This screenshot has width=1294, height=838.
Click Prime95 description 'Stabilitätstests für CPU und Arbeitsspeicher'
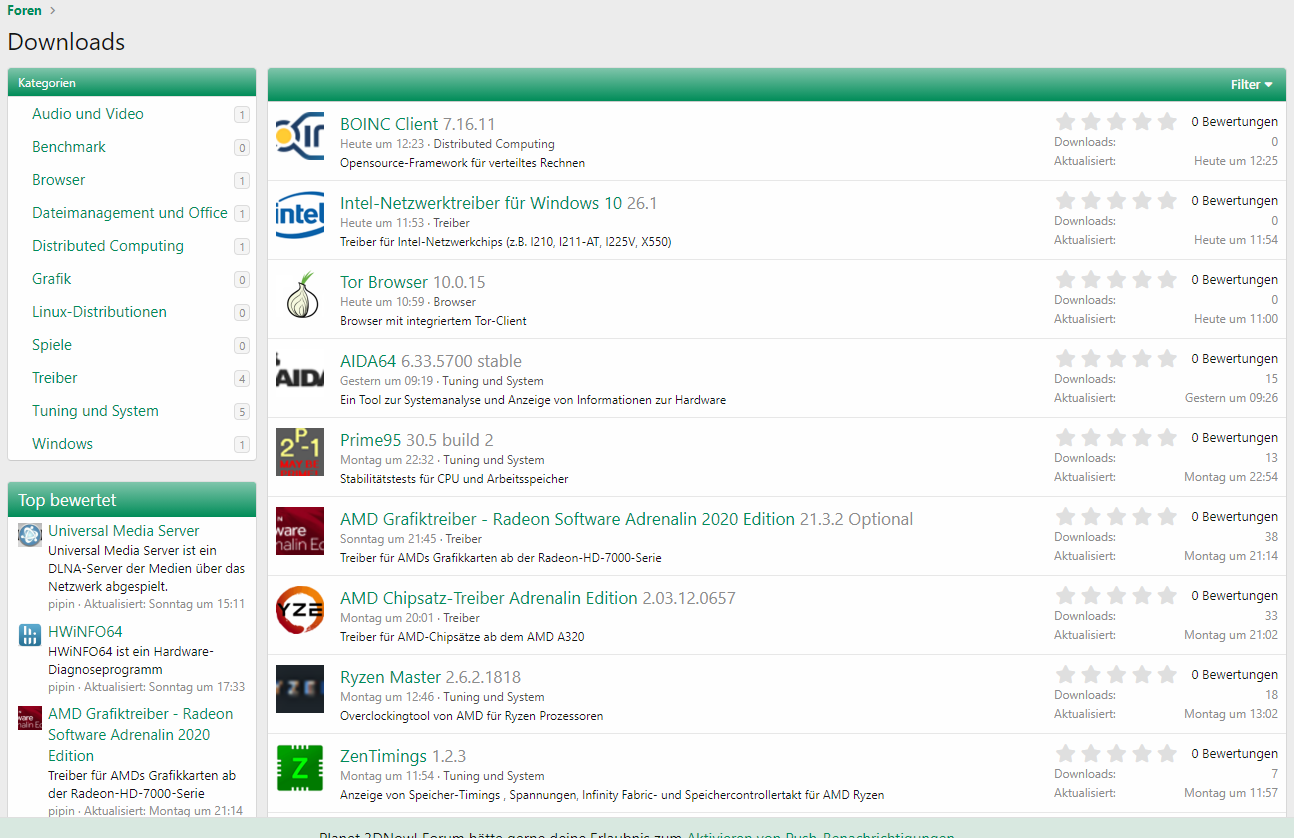point(454,479)
